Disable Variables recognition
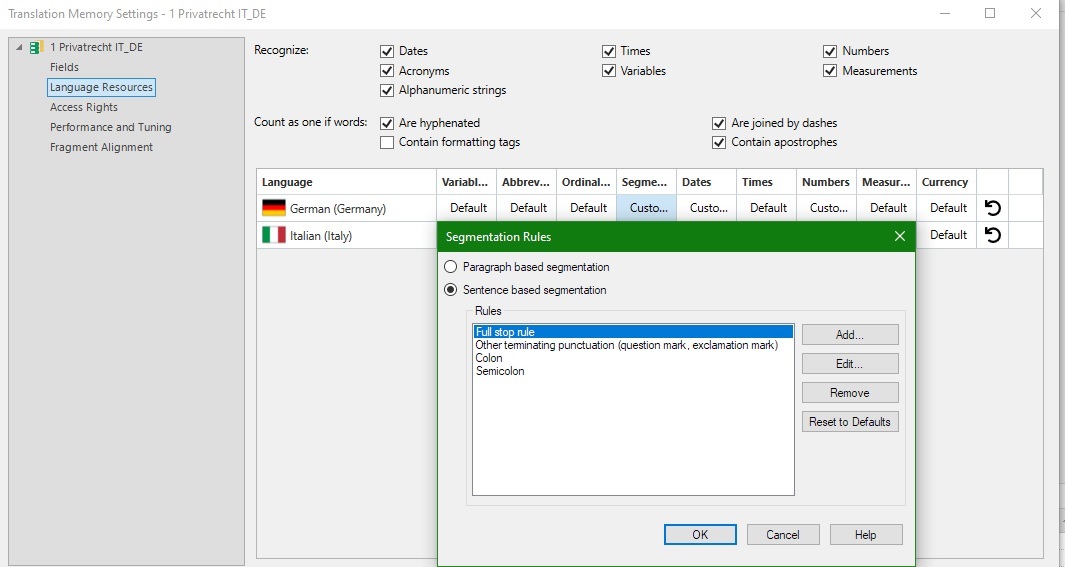 pyautogui.click(x=609, y=71)
